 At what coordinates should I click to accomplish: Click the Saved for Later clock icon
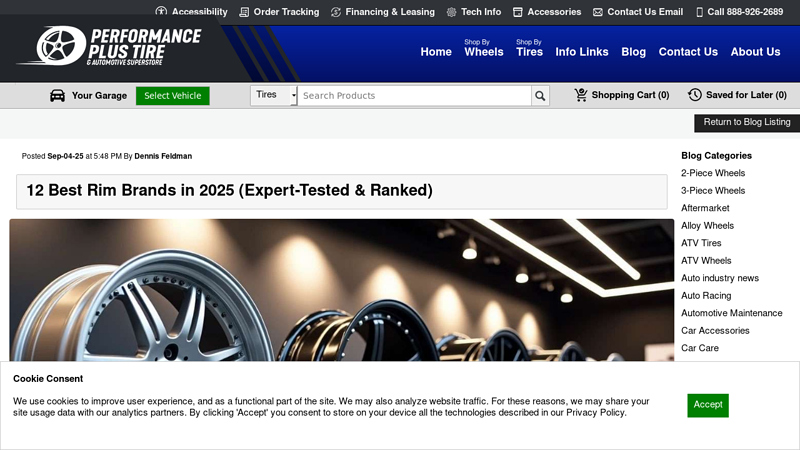pos(694,95)
